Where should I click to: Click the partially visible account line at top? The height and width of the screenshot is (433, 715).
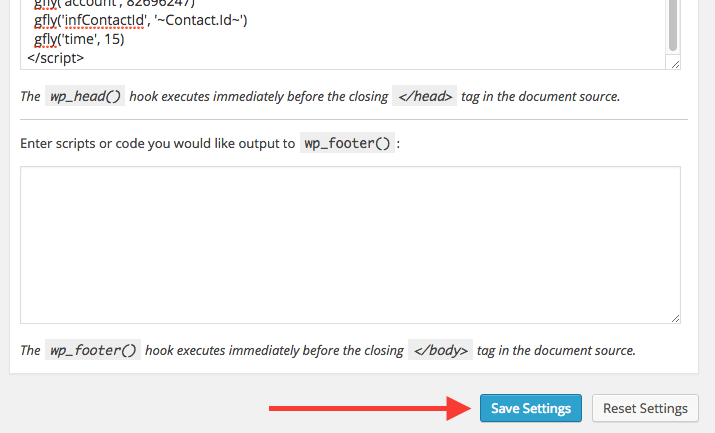click(x=114, y=3)
